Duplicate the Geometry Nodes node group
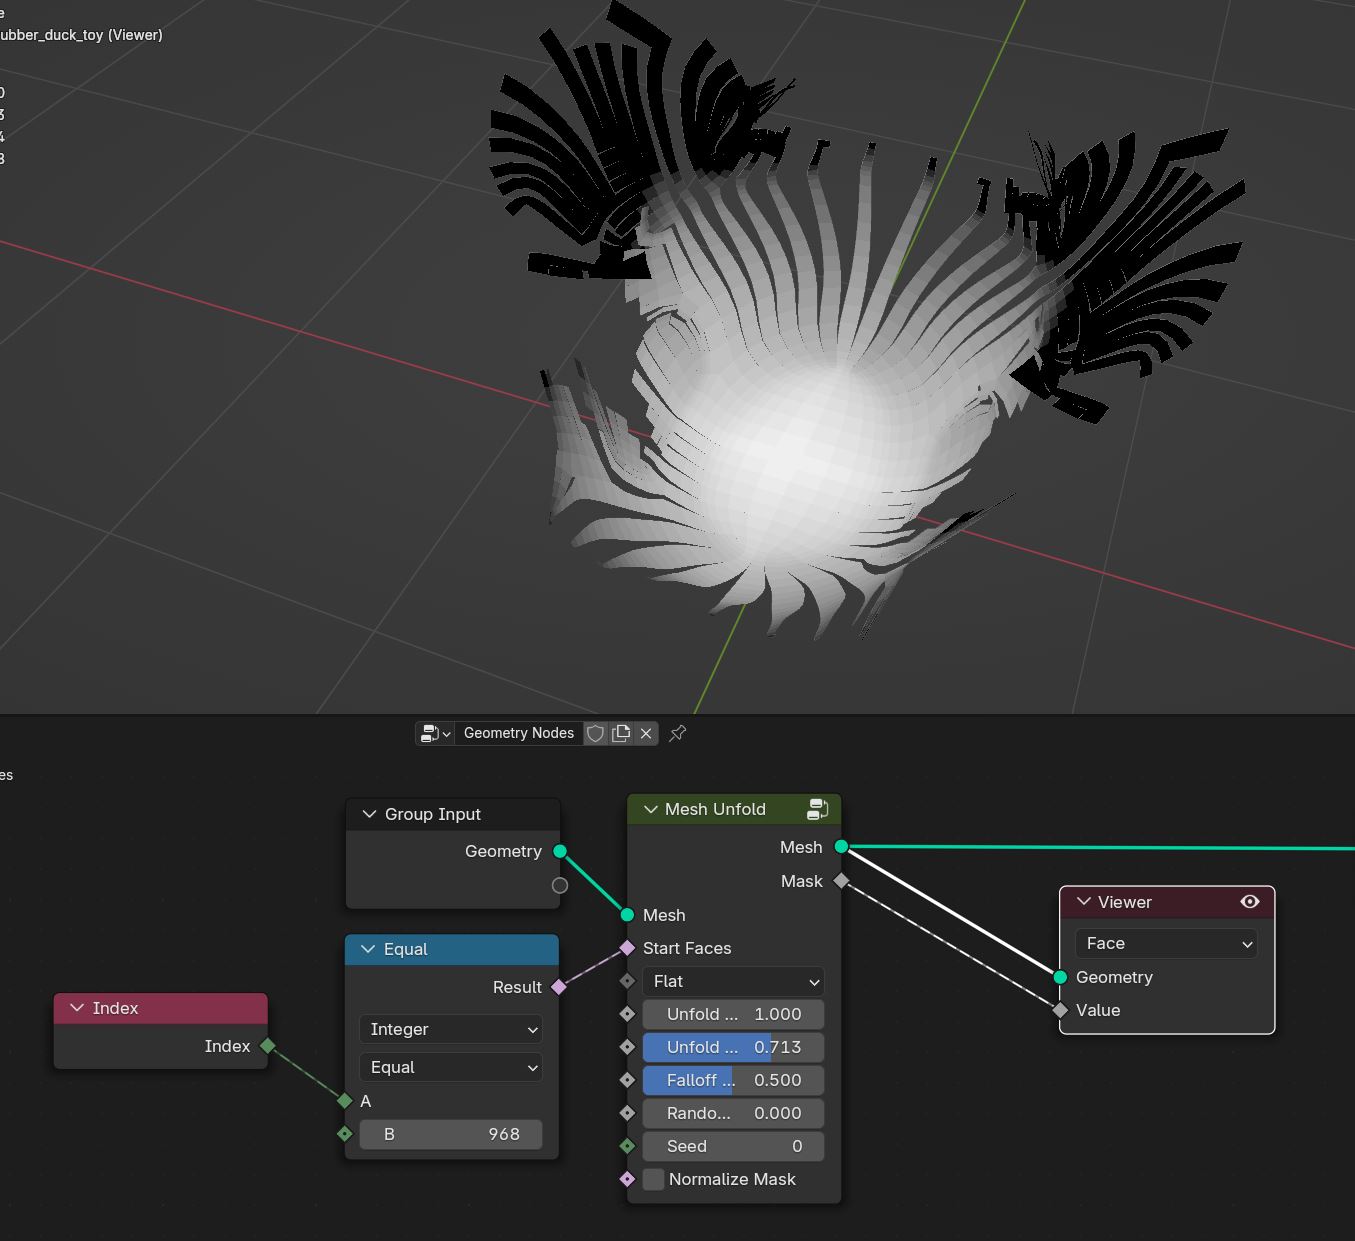The image size is (1355, 1241). (x=621, y=733)
